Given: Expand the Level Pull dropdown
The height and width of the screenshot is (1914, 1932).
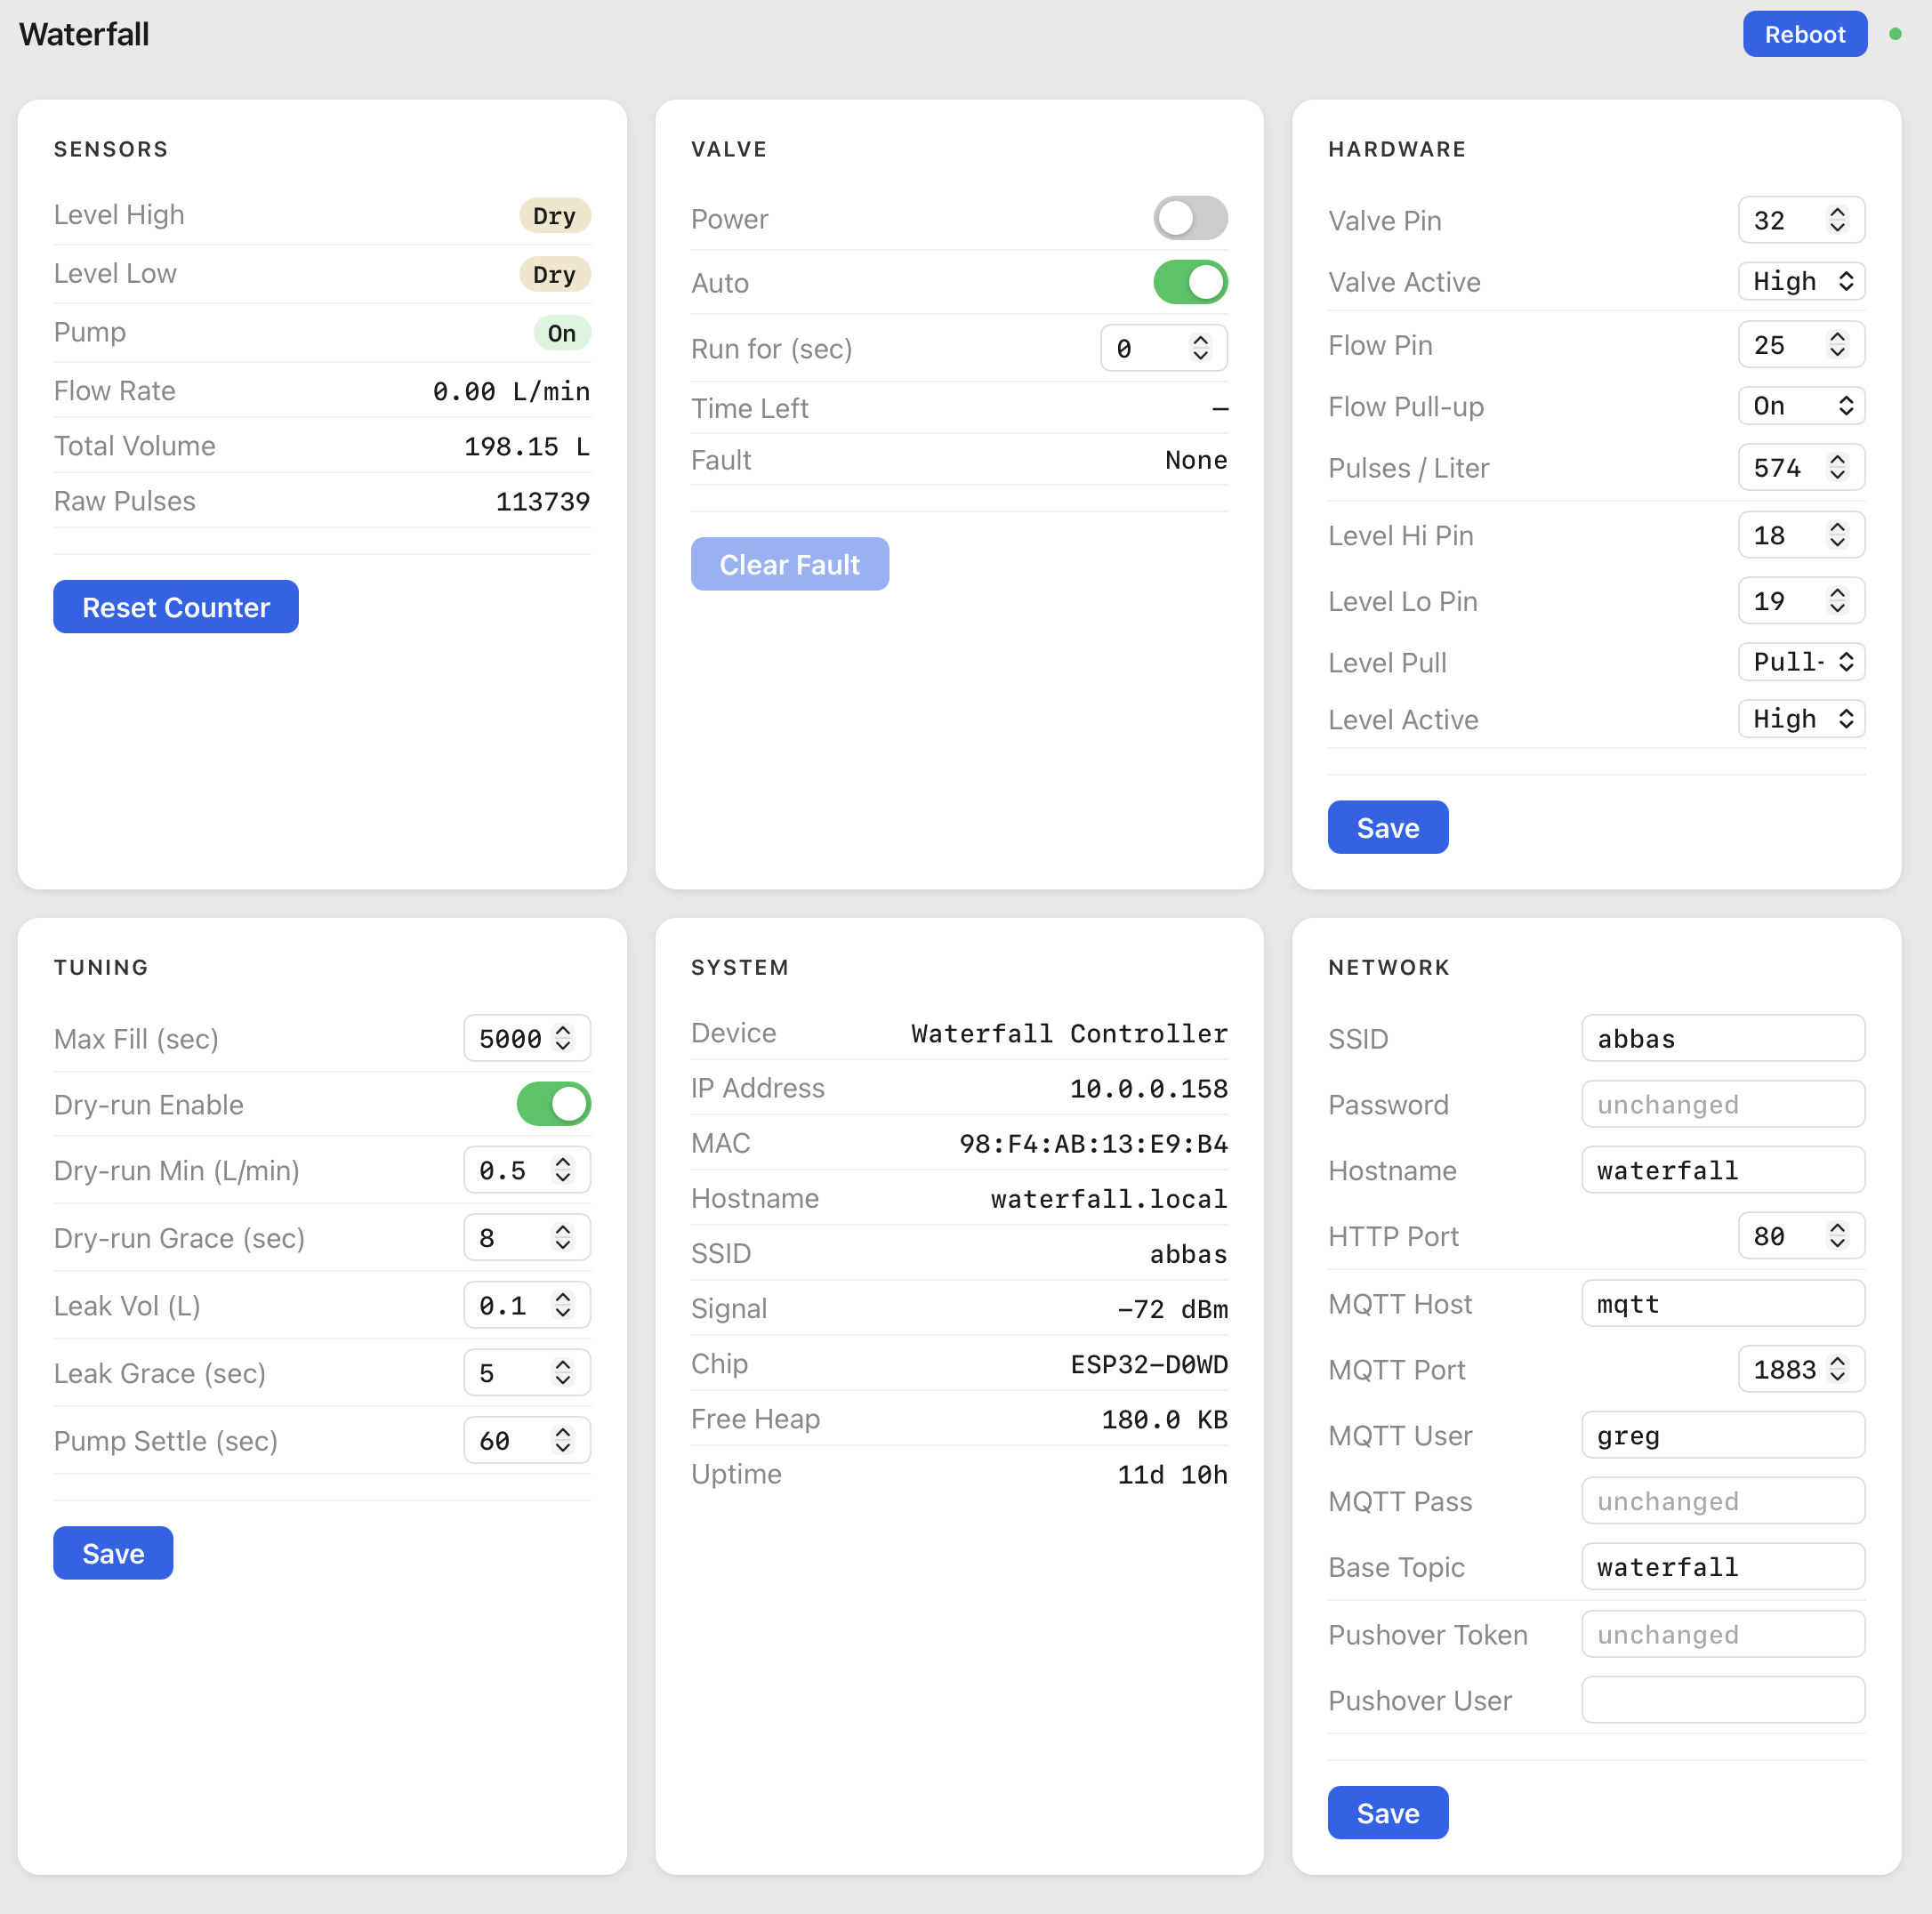Looking at the screenshot, I should pos(1801,661).
